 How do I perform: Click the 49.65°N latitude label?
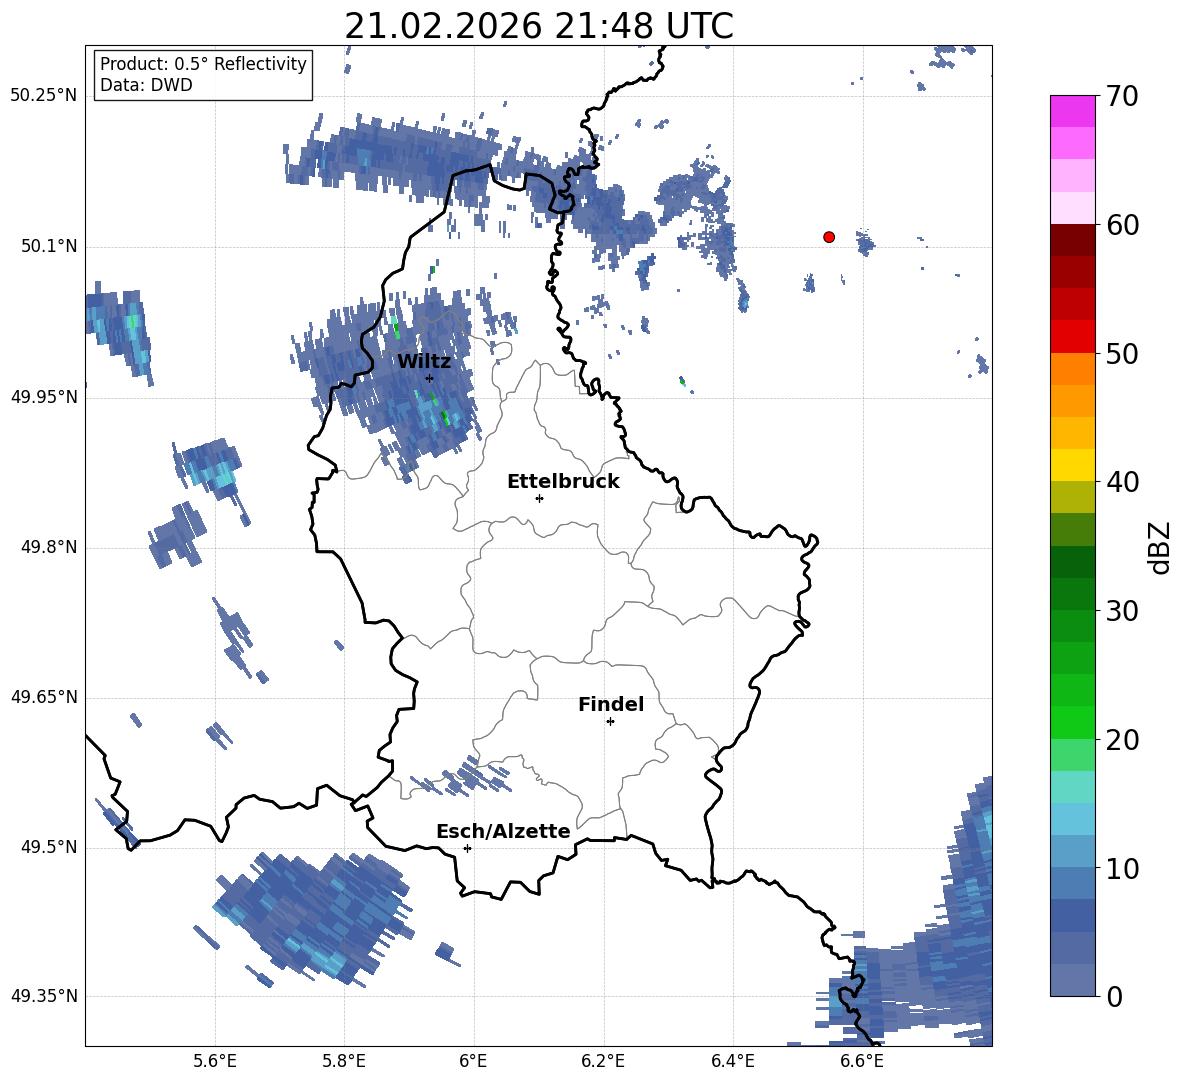pos(44,697)
